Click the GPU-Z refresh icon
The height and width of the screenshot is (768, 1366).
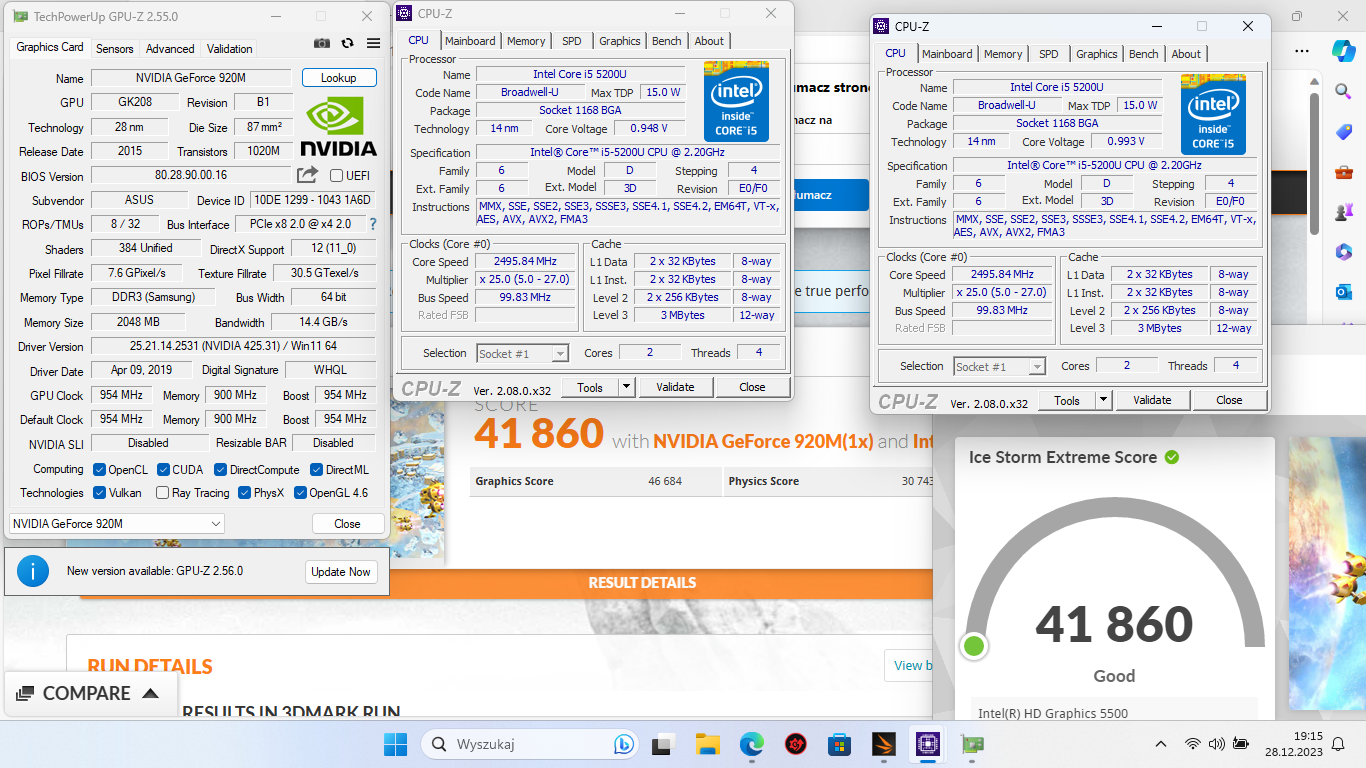(347, 43)
